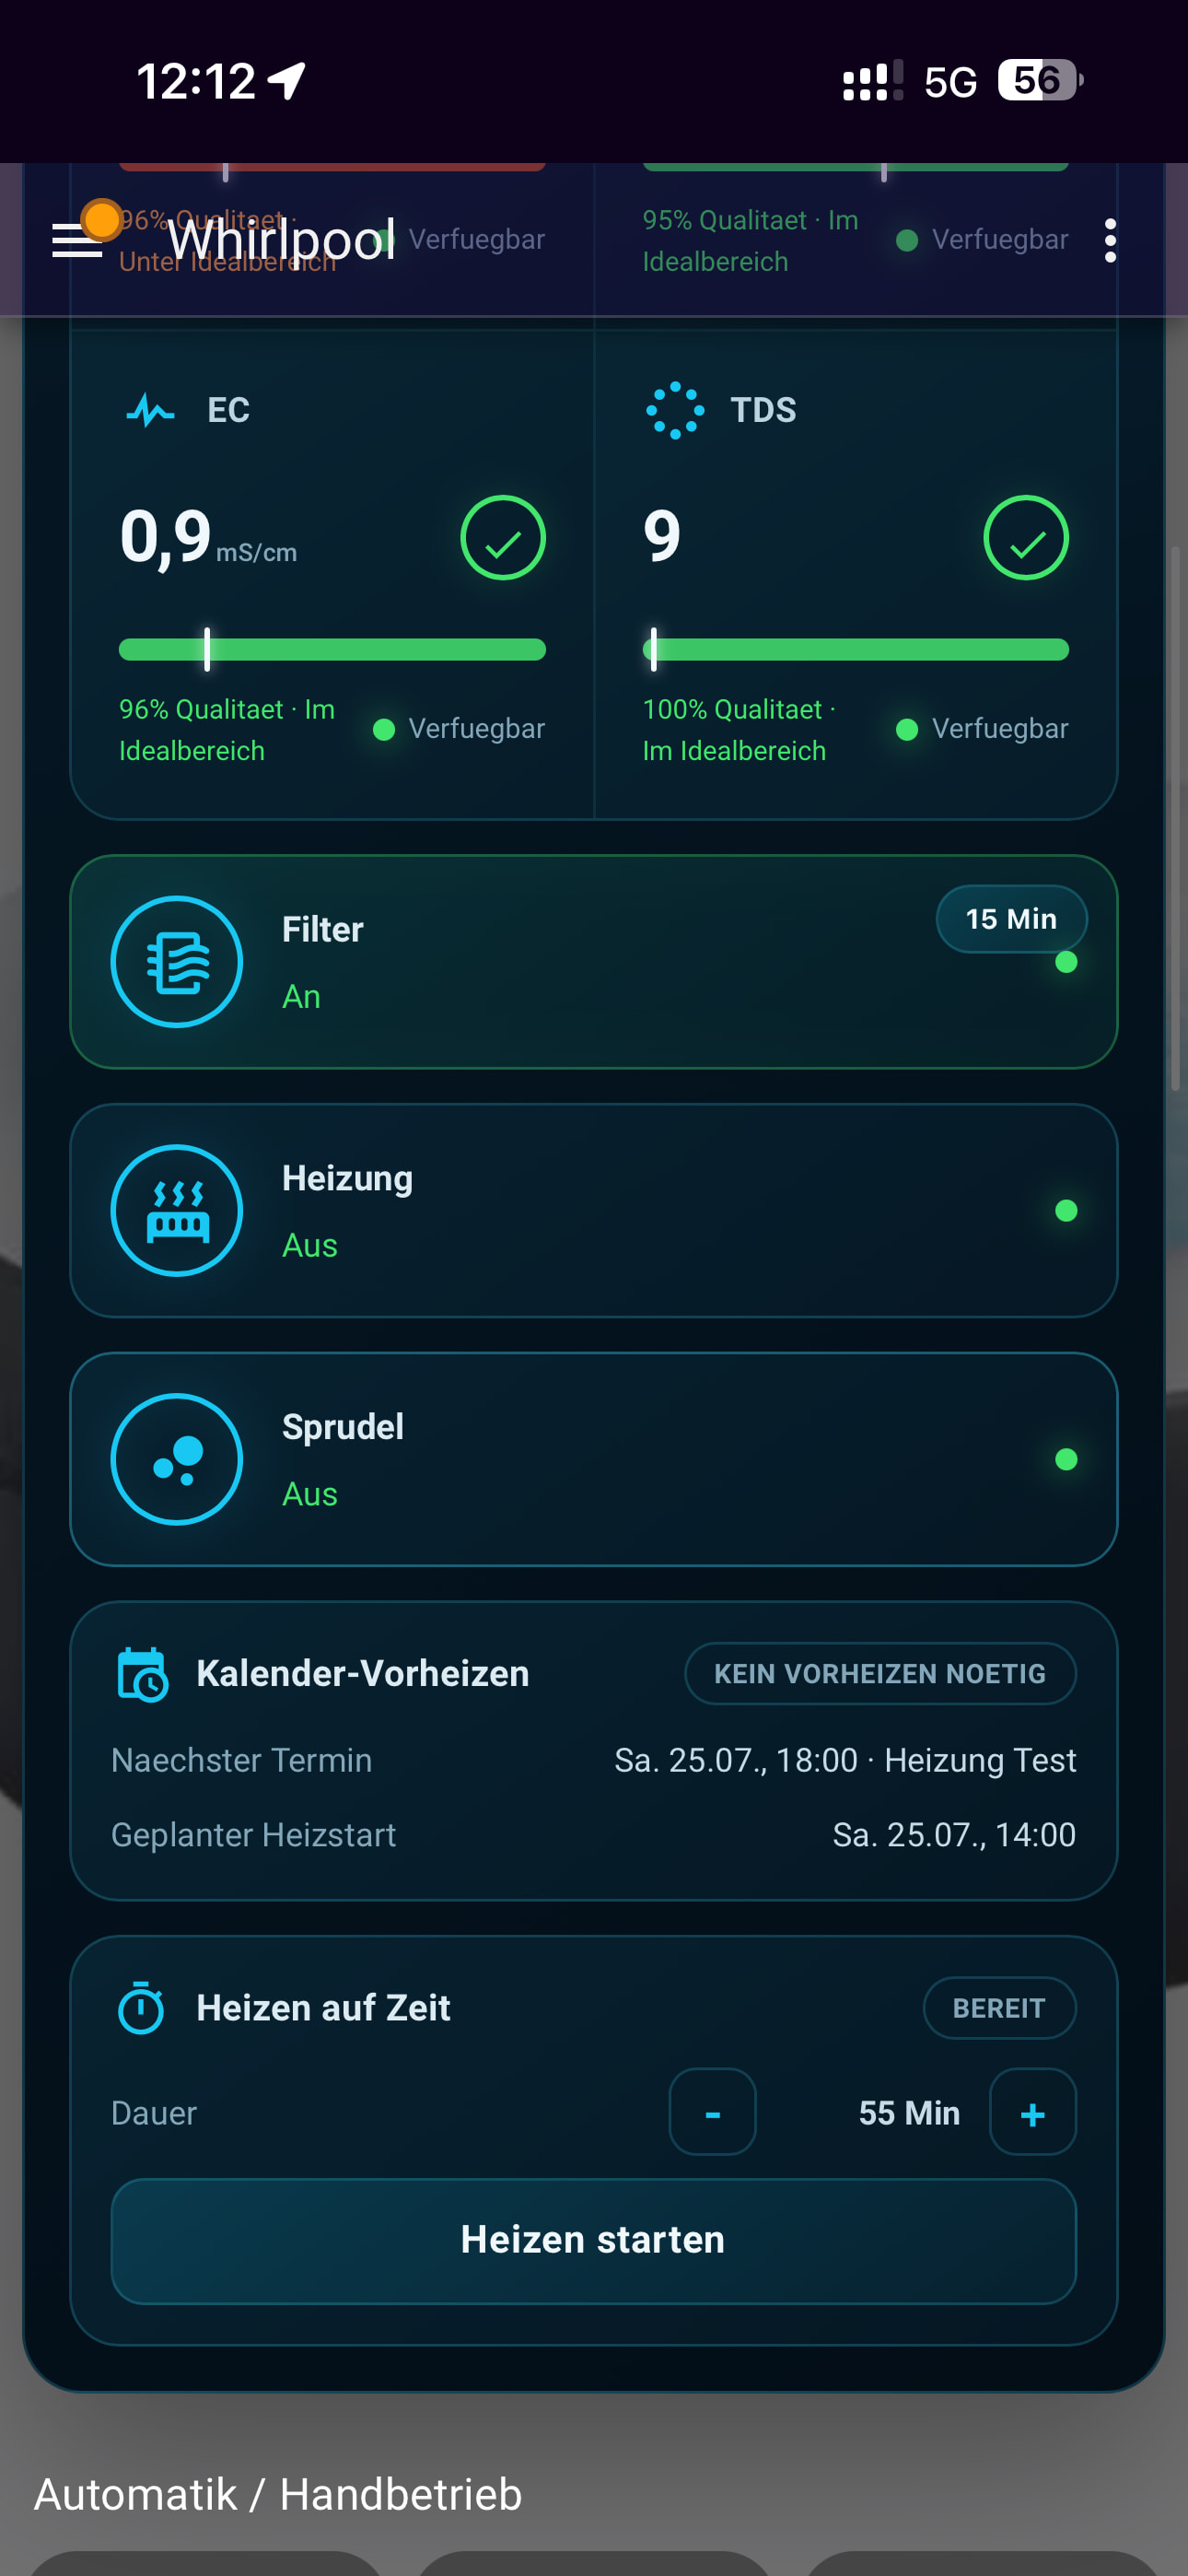
Task: Tap the TDS dotted circle icon
Action: pos(675,410)
